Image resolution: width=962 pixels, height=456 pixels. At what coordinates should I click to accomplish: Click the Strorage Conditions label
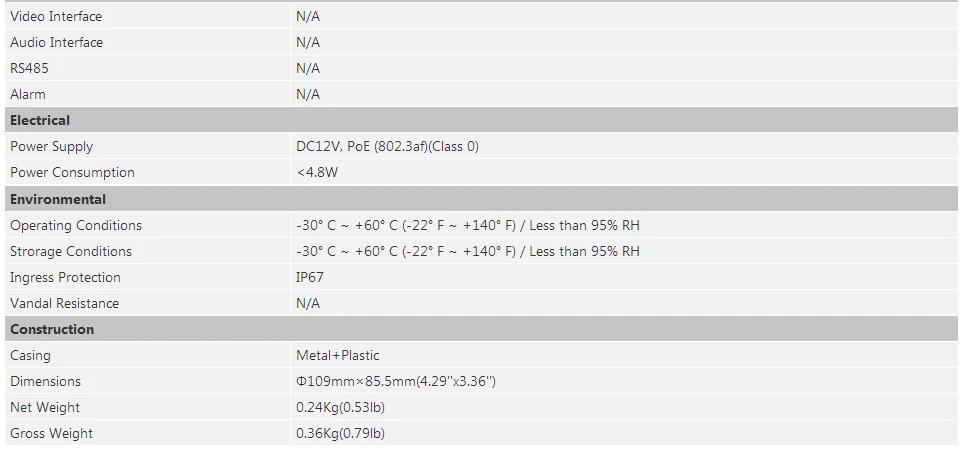[71, 252]
